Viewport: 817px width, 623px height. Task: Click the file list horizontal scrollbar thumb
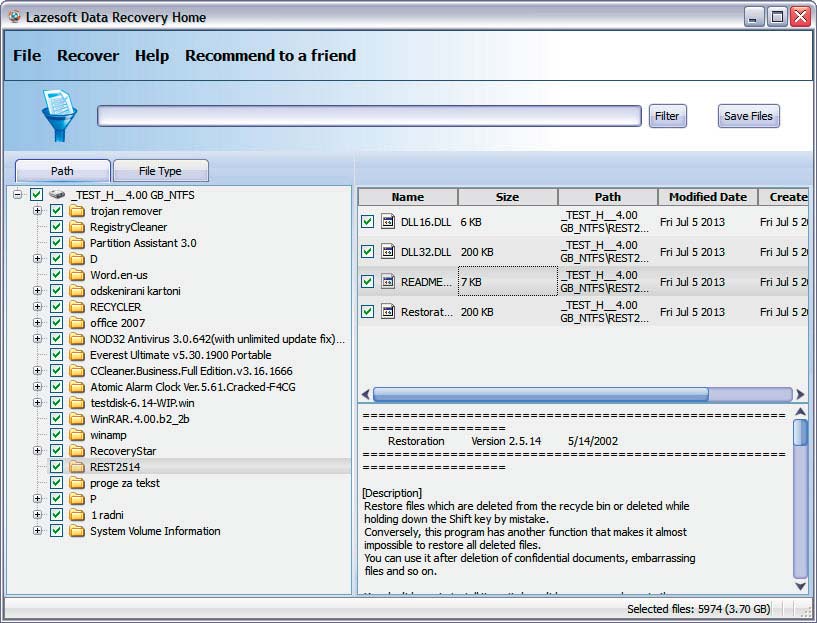pyautogui.click(x=541, y=394)
